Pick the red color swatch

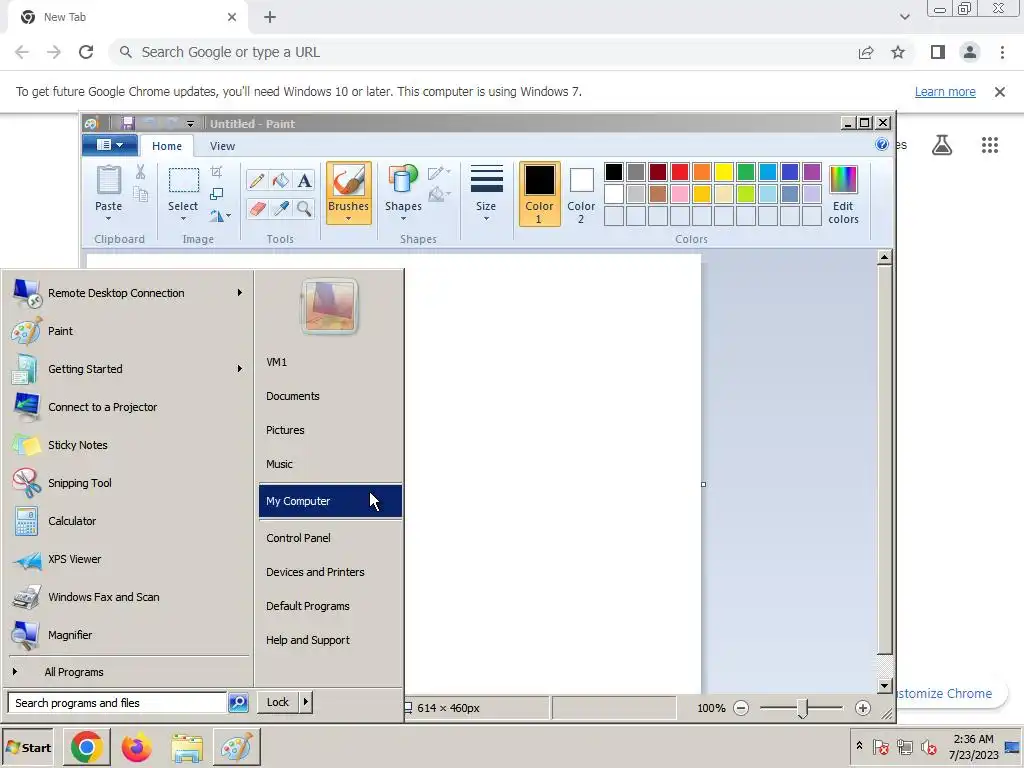pos(680,172)
